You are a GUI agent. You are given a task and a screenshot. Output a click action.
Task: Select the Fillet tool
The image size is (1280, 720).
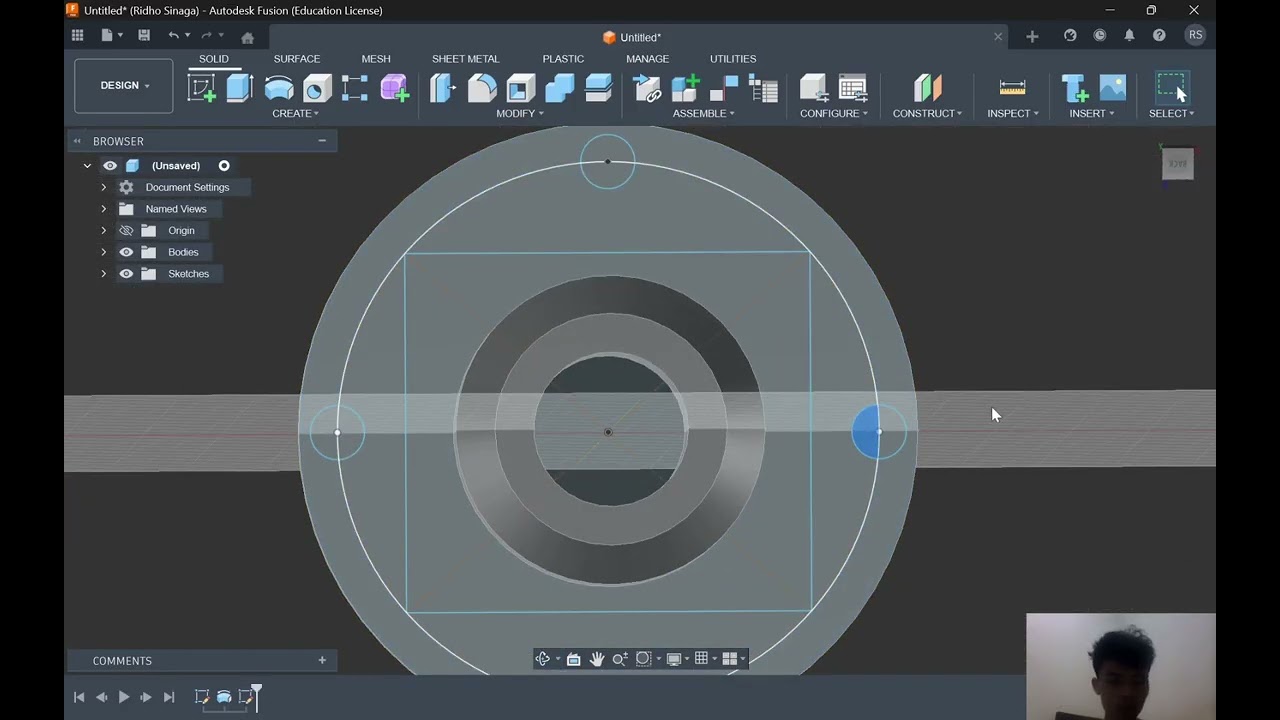pos(482,88)
